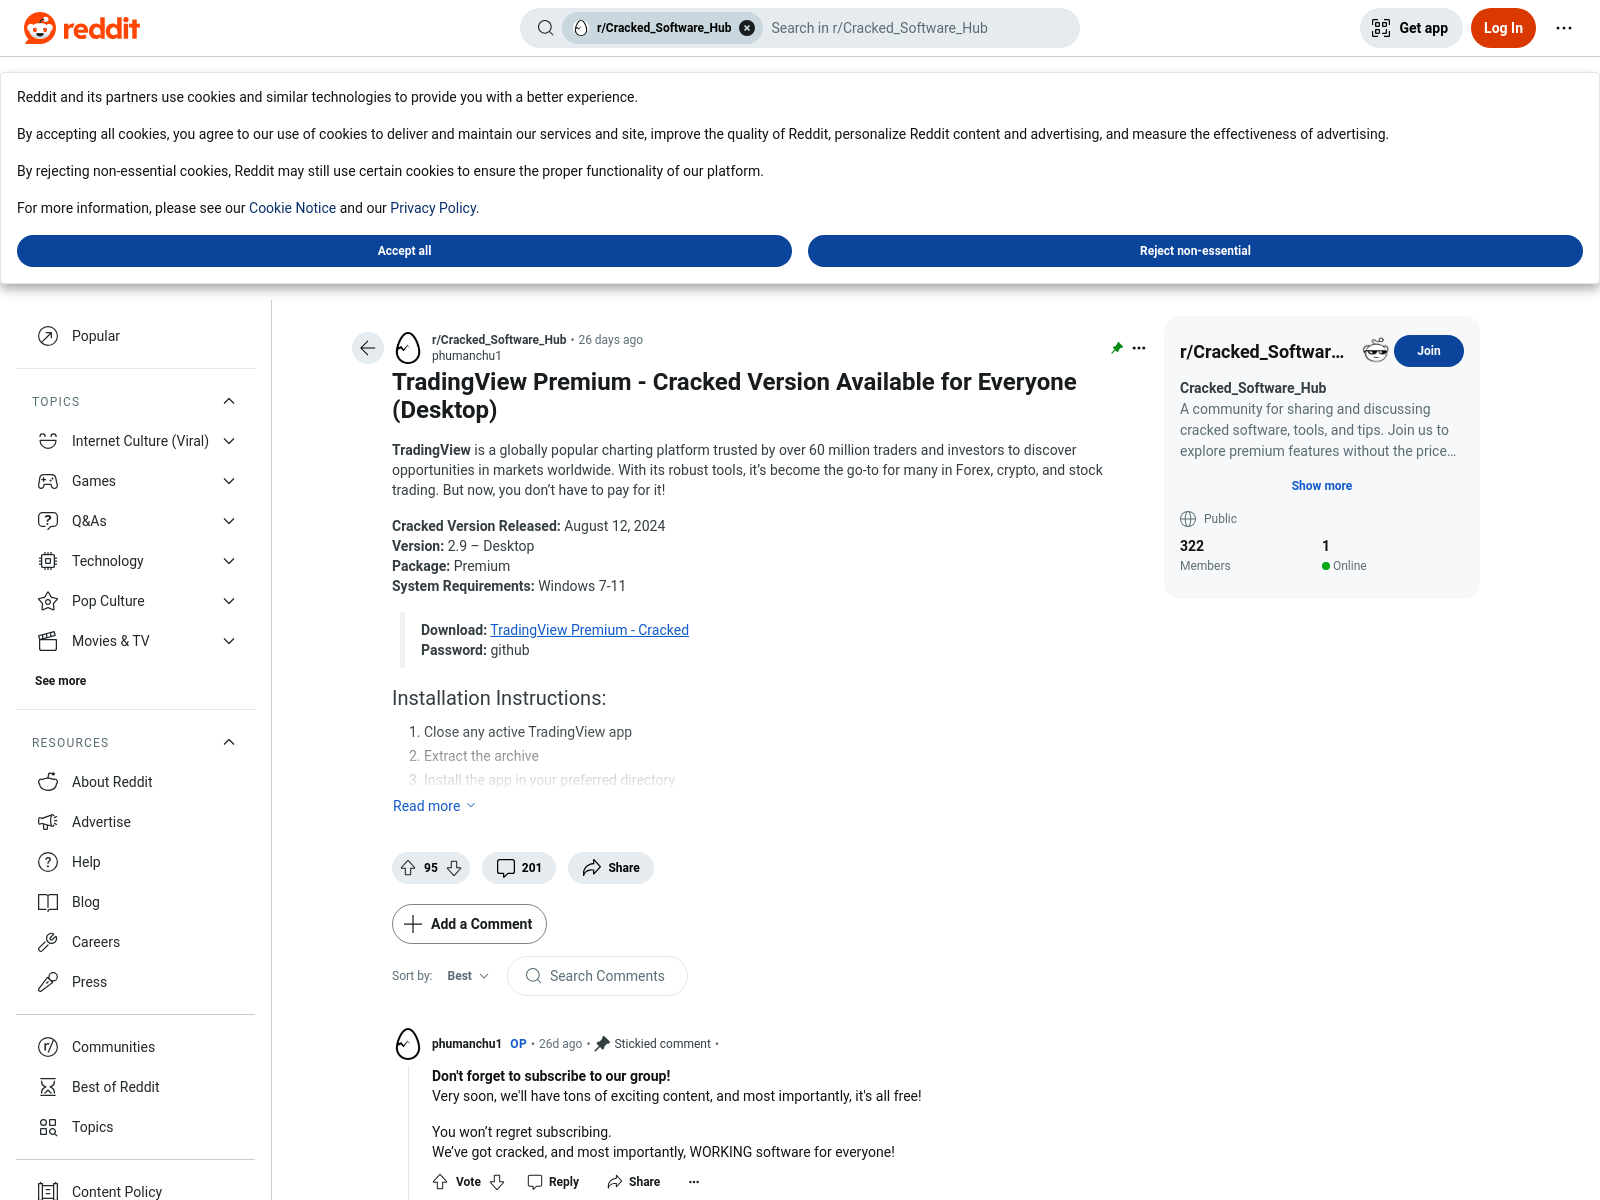Screen dimensions: 1600x1200
Task: Open the top-right three dots menu
Action: click(1564, 28)
